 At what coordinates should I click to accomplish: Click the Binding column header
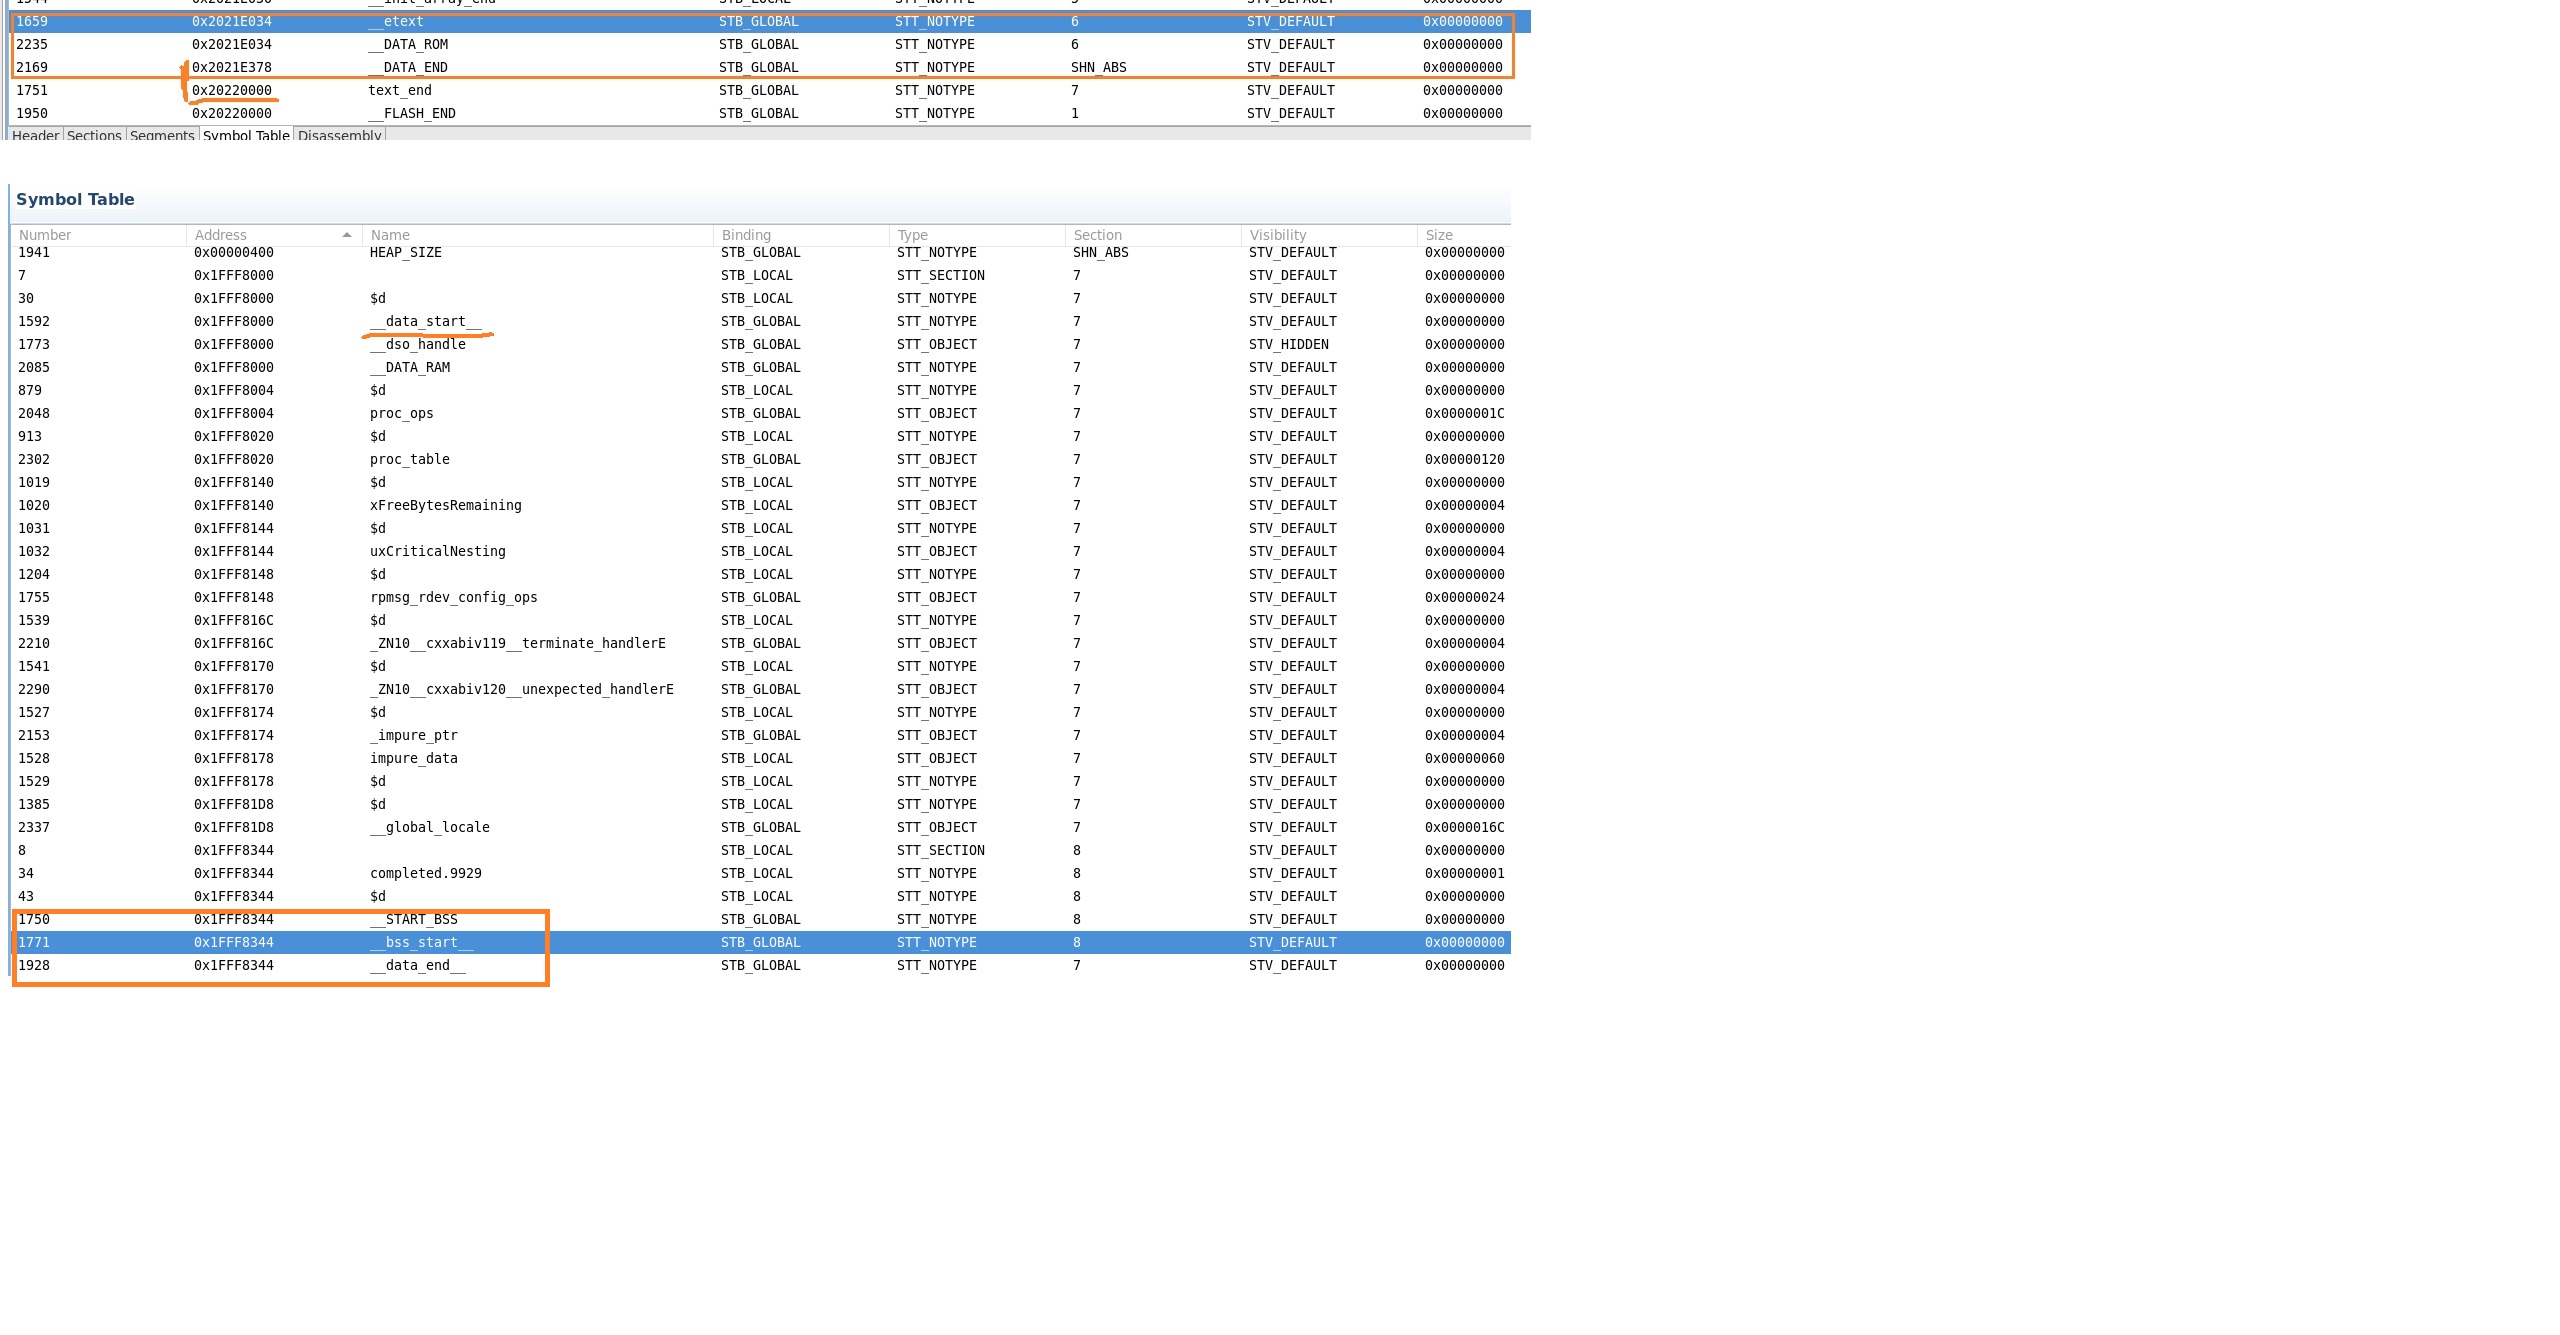click(x=746, y=235)
